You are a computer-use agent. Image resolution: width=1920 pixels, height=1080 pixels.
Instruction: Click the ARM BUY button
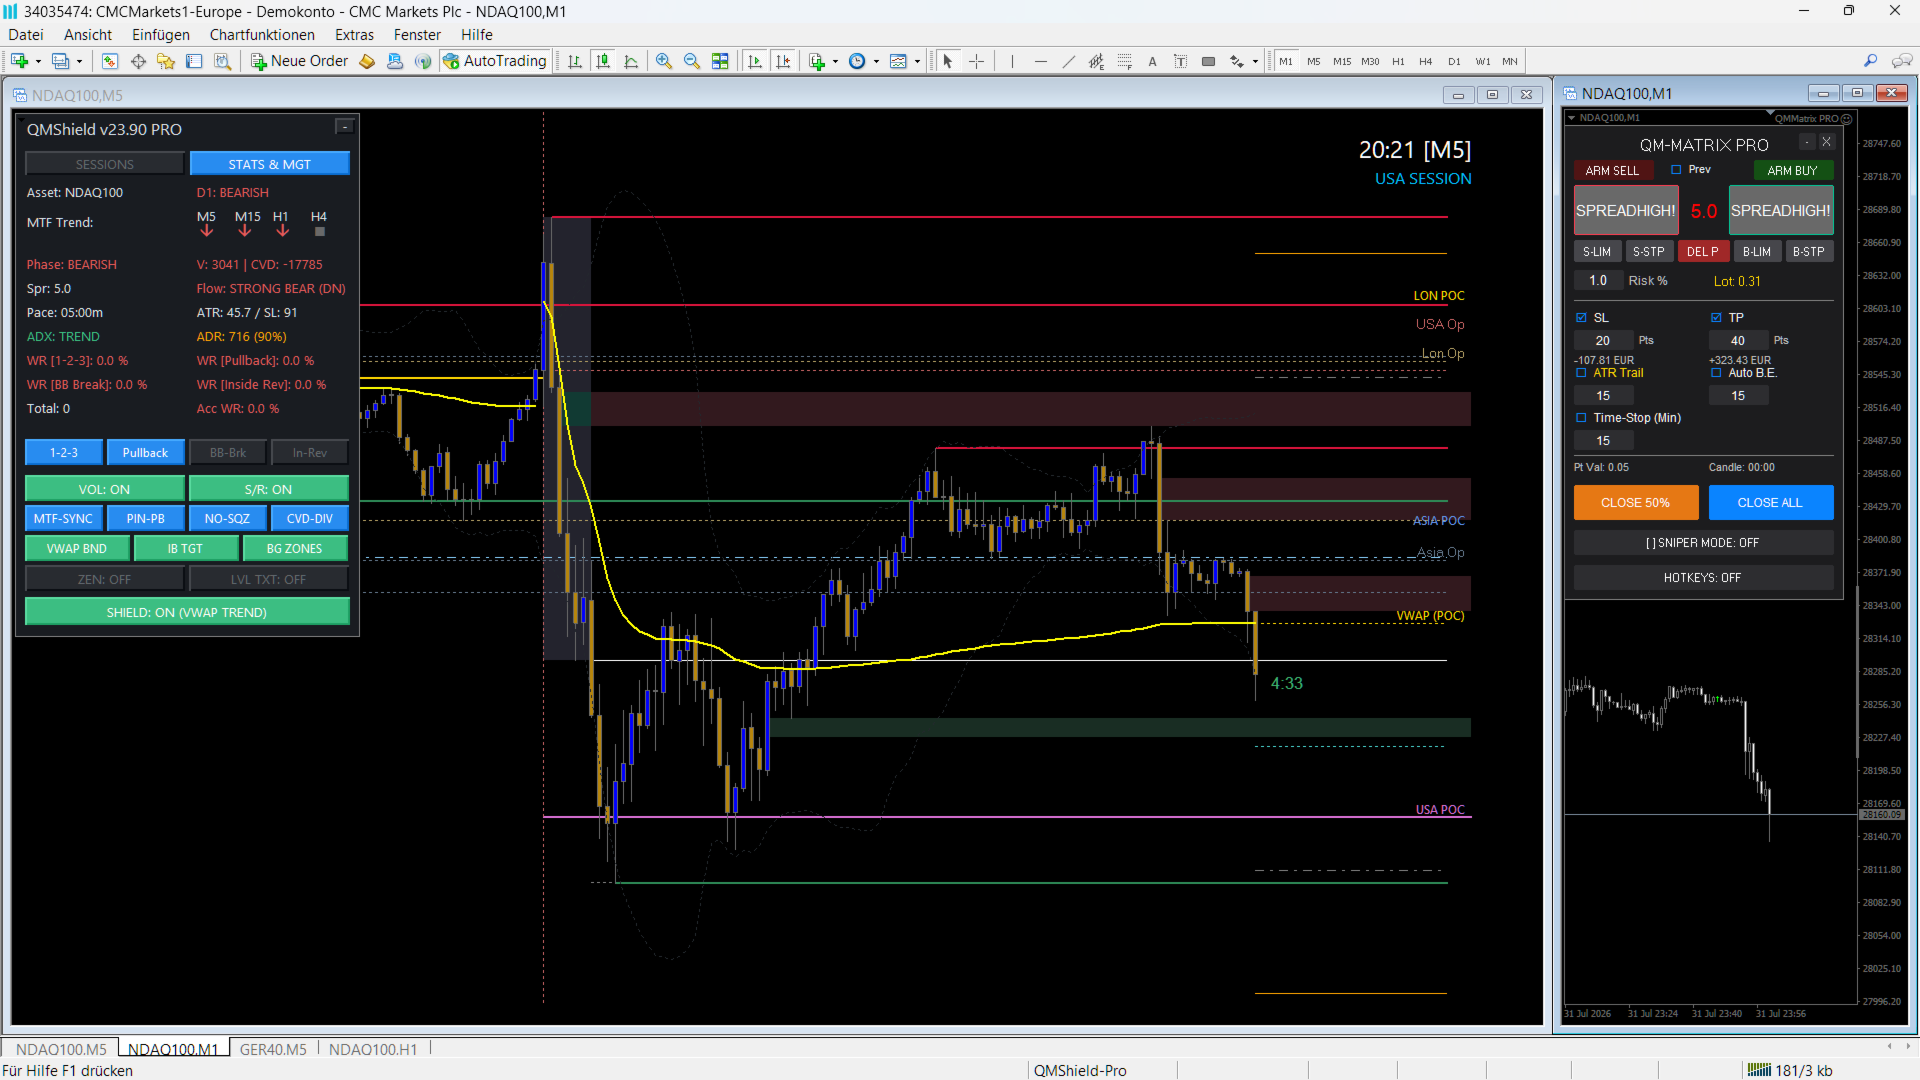[1793, 171]
